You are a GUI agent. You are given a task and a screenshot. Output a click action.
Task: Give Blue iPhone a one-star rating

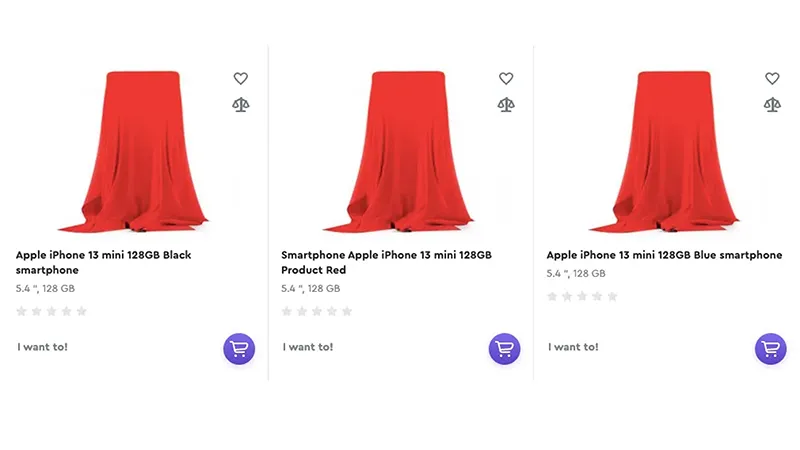point(552,296)
